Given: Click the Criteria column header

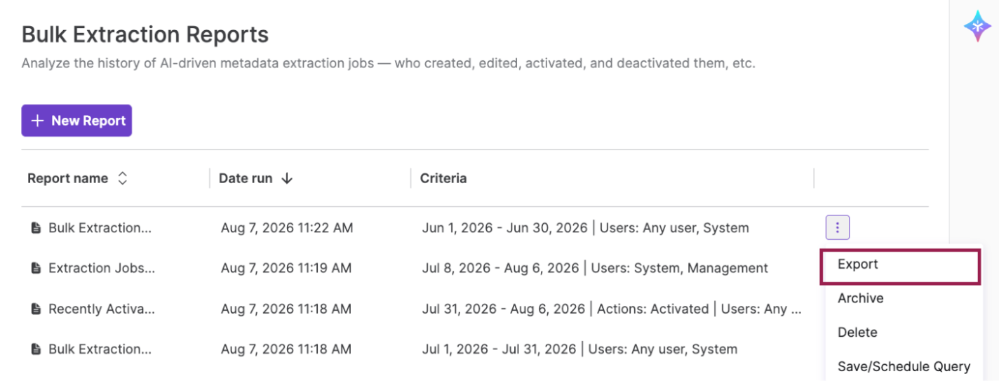Looking at the screenshot, I should tap(443, 178).
